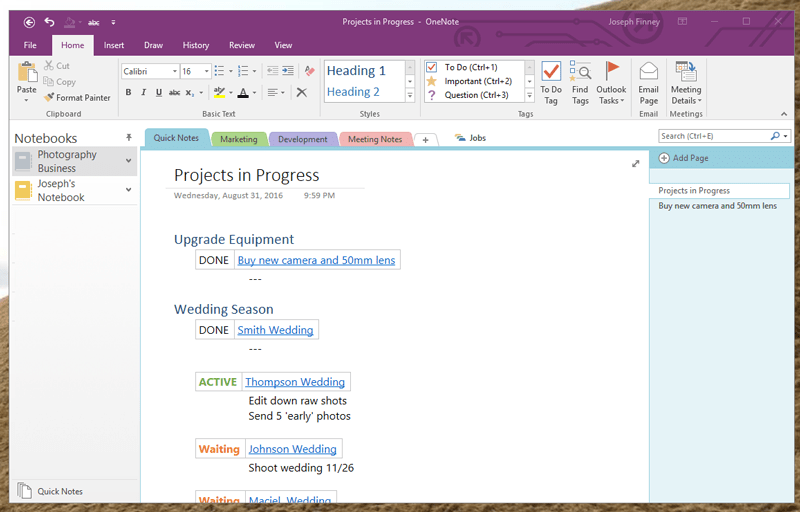Image resolution: width=800 pixels, height=512 pixels.
Task: Switch to the History ribbon tab
Action: click(x=196, y=45)
